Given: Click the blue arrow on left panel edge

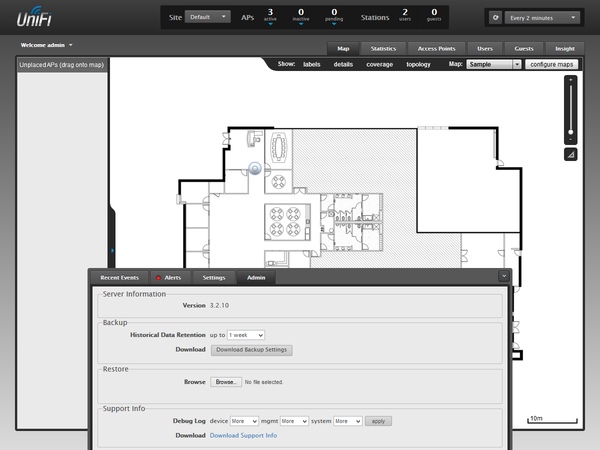Looking at the screenshot, I should point(112,251).
